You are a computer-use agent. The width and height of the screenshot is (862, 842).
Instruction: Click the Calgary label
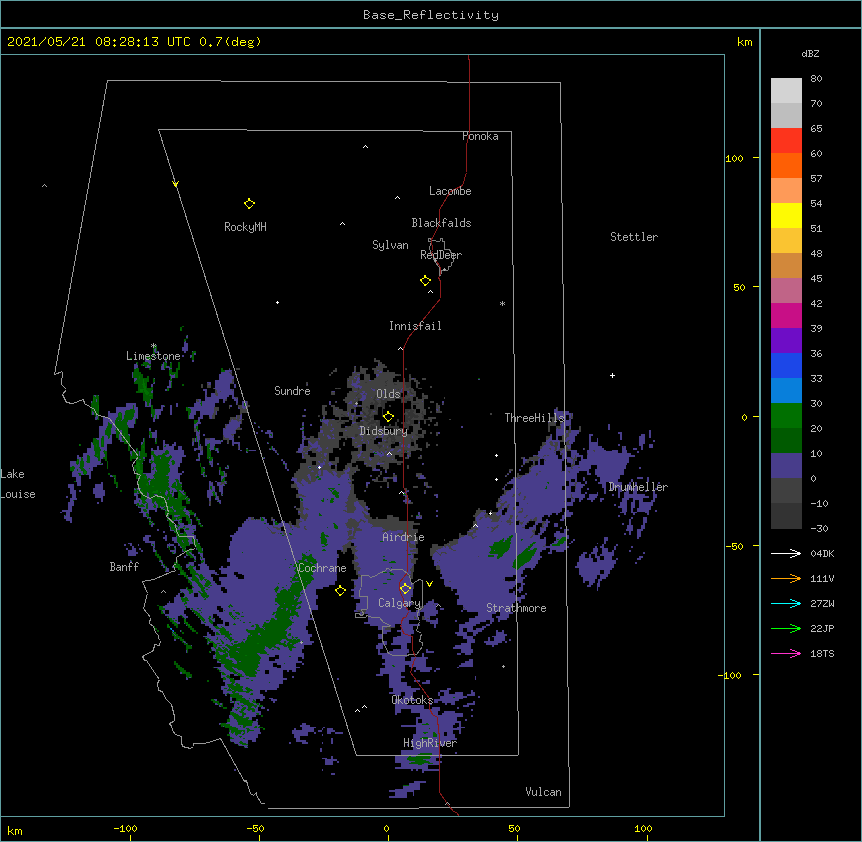[399, 603]
